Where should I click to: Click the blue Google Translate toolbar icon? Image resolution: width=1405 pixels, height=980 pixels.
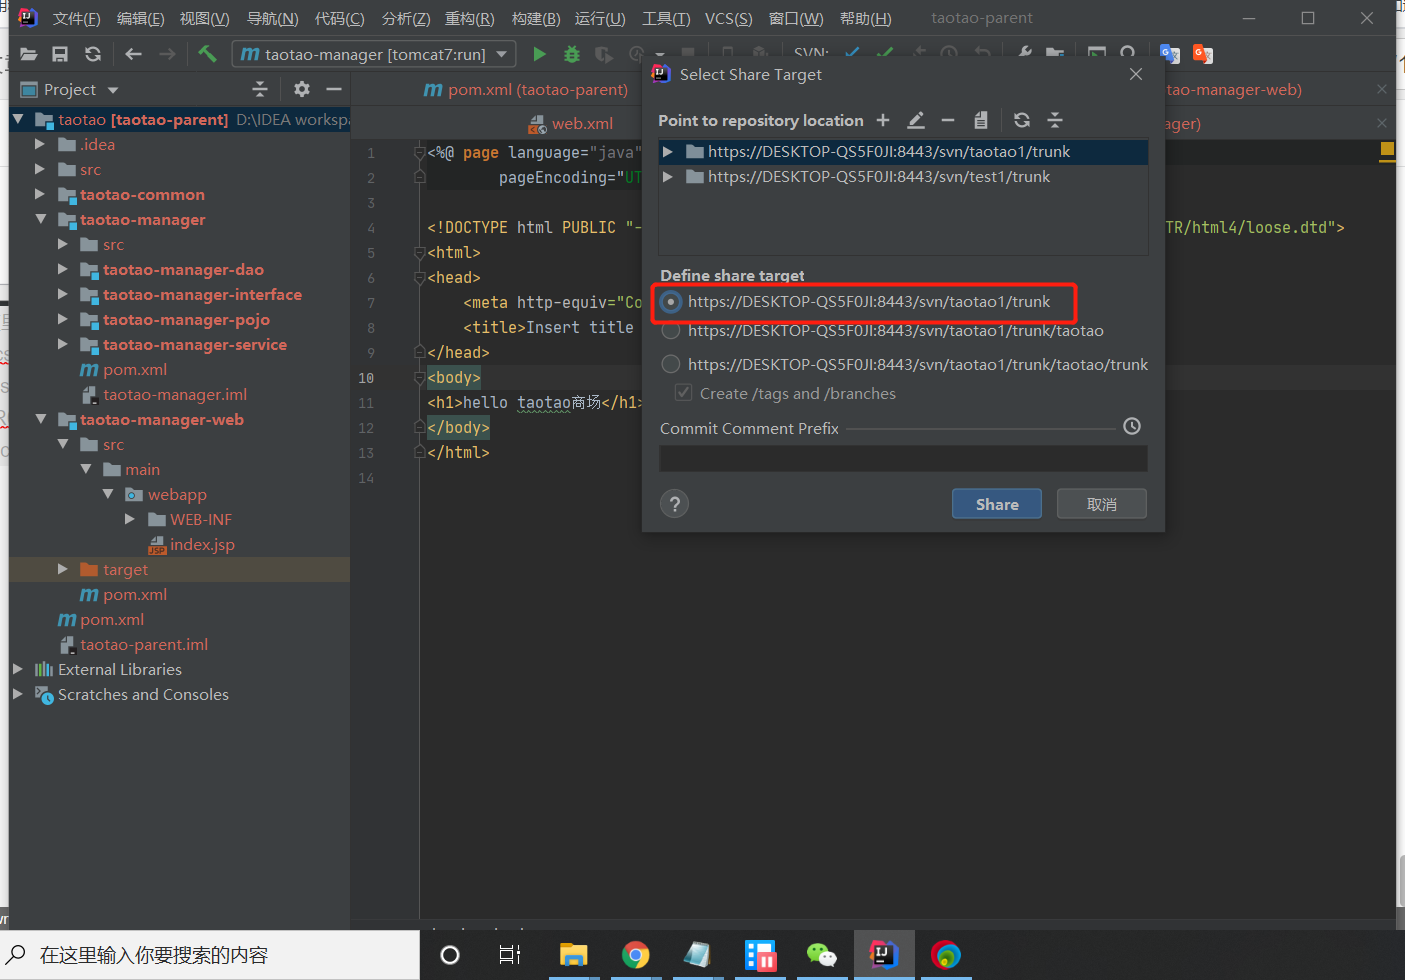1169,54
